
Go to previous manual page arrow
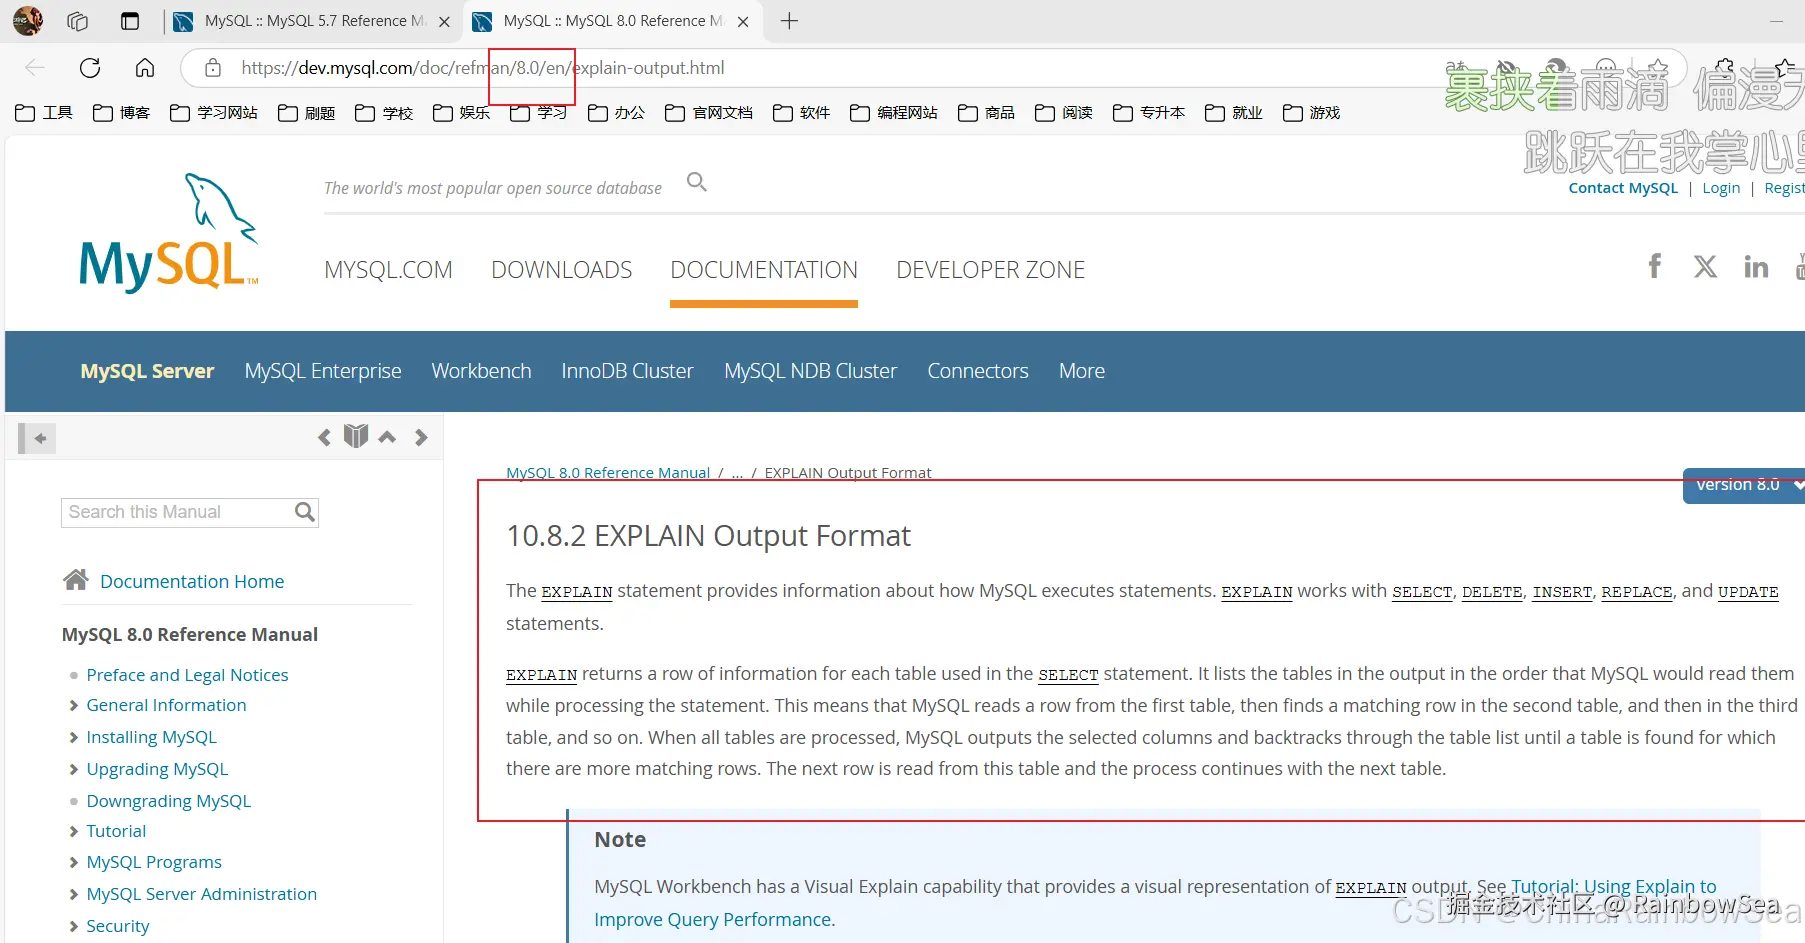click(x=324, y=438)
